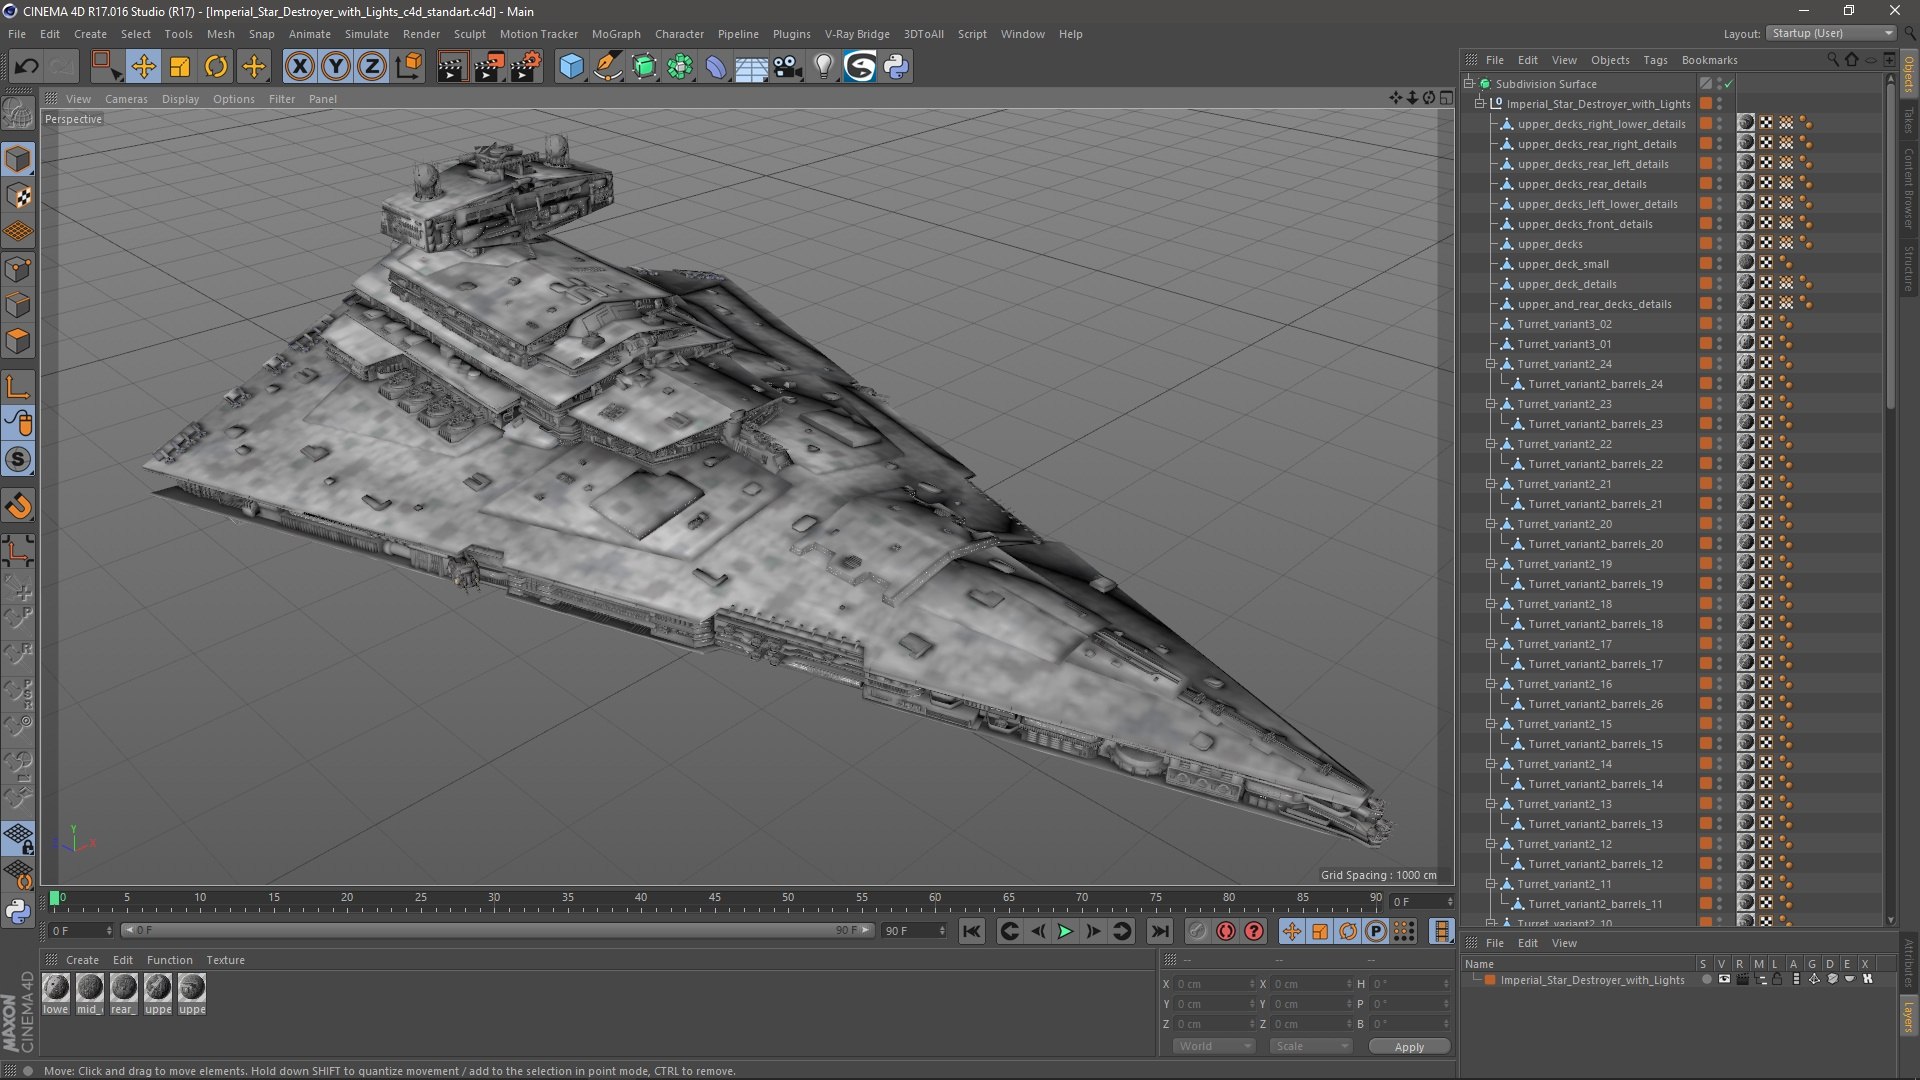This screenshot has width=1920, height=1080.
Task: Click the Undo arrow icon
Action: (26, 67)
